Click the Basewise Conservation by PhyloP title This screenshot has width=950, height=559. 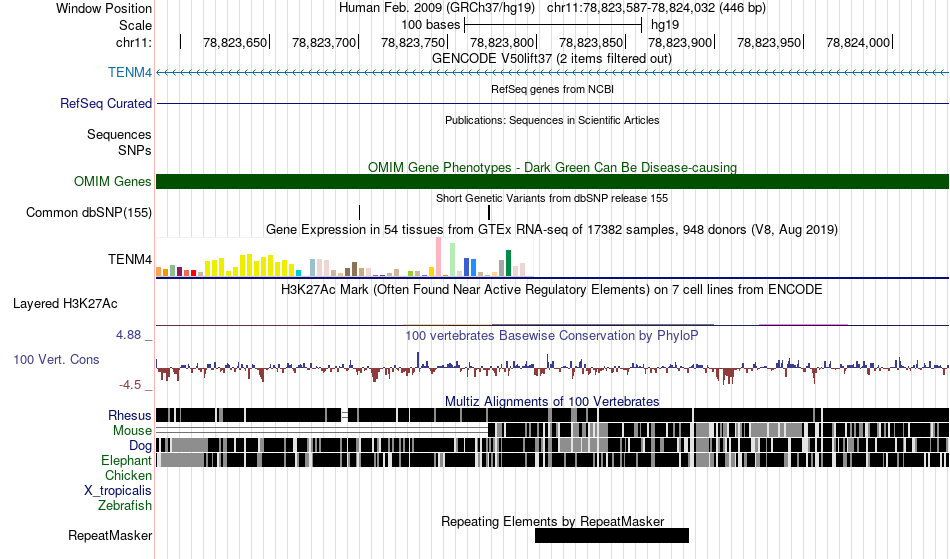coord(552,336)
